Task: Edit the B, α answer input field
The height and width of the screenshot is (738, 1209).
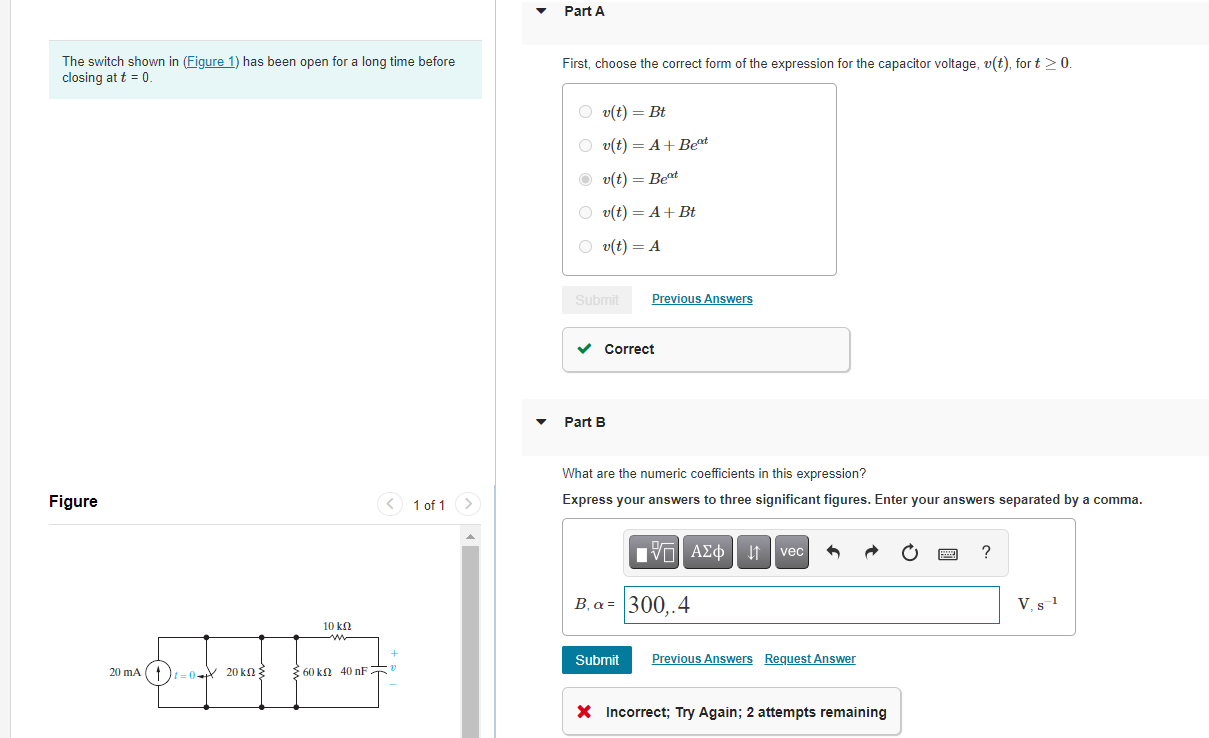Action: [812, 604]
